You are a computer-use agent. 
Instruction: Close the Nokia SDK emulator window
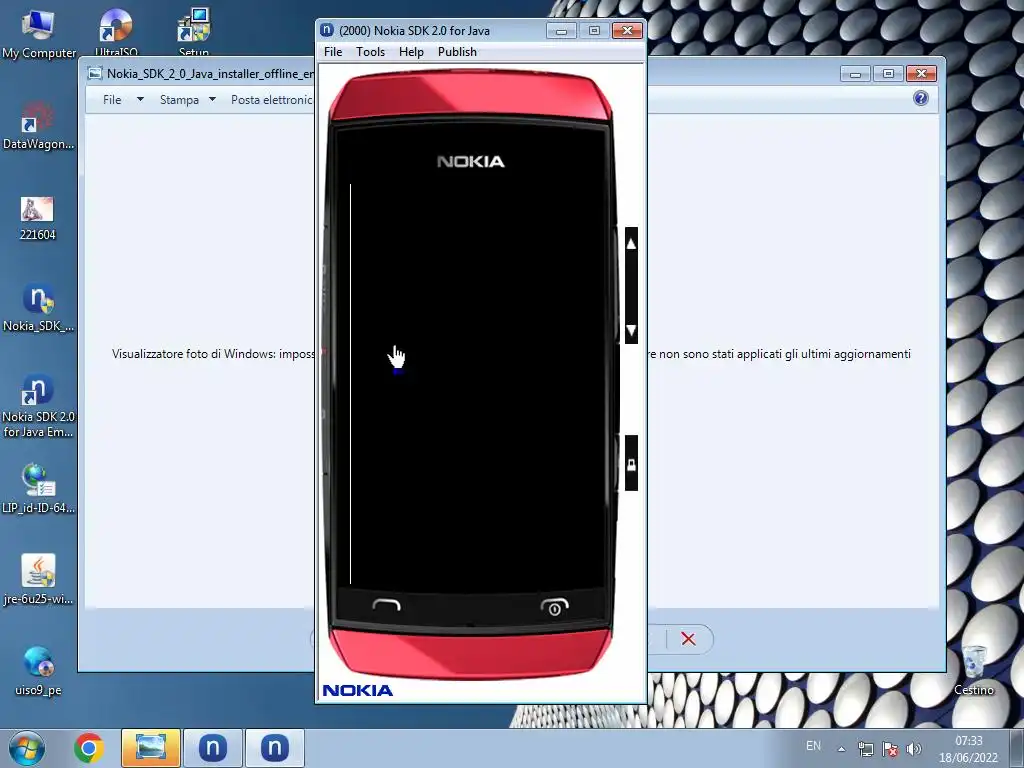(628, 31)
